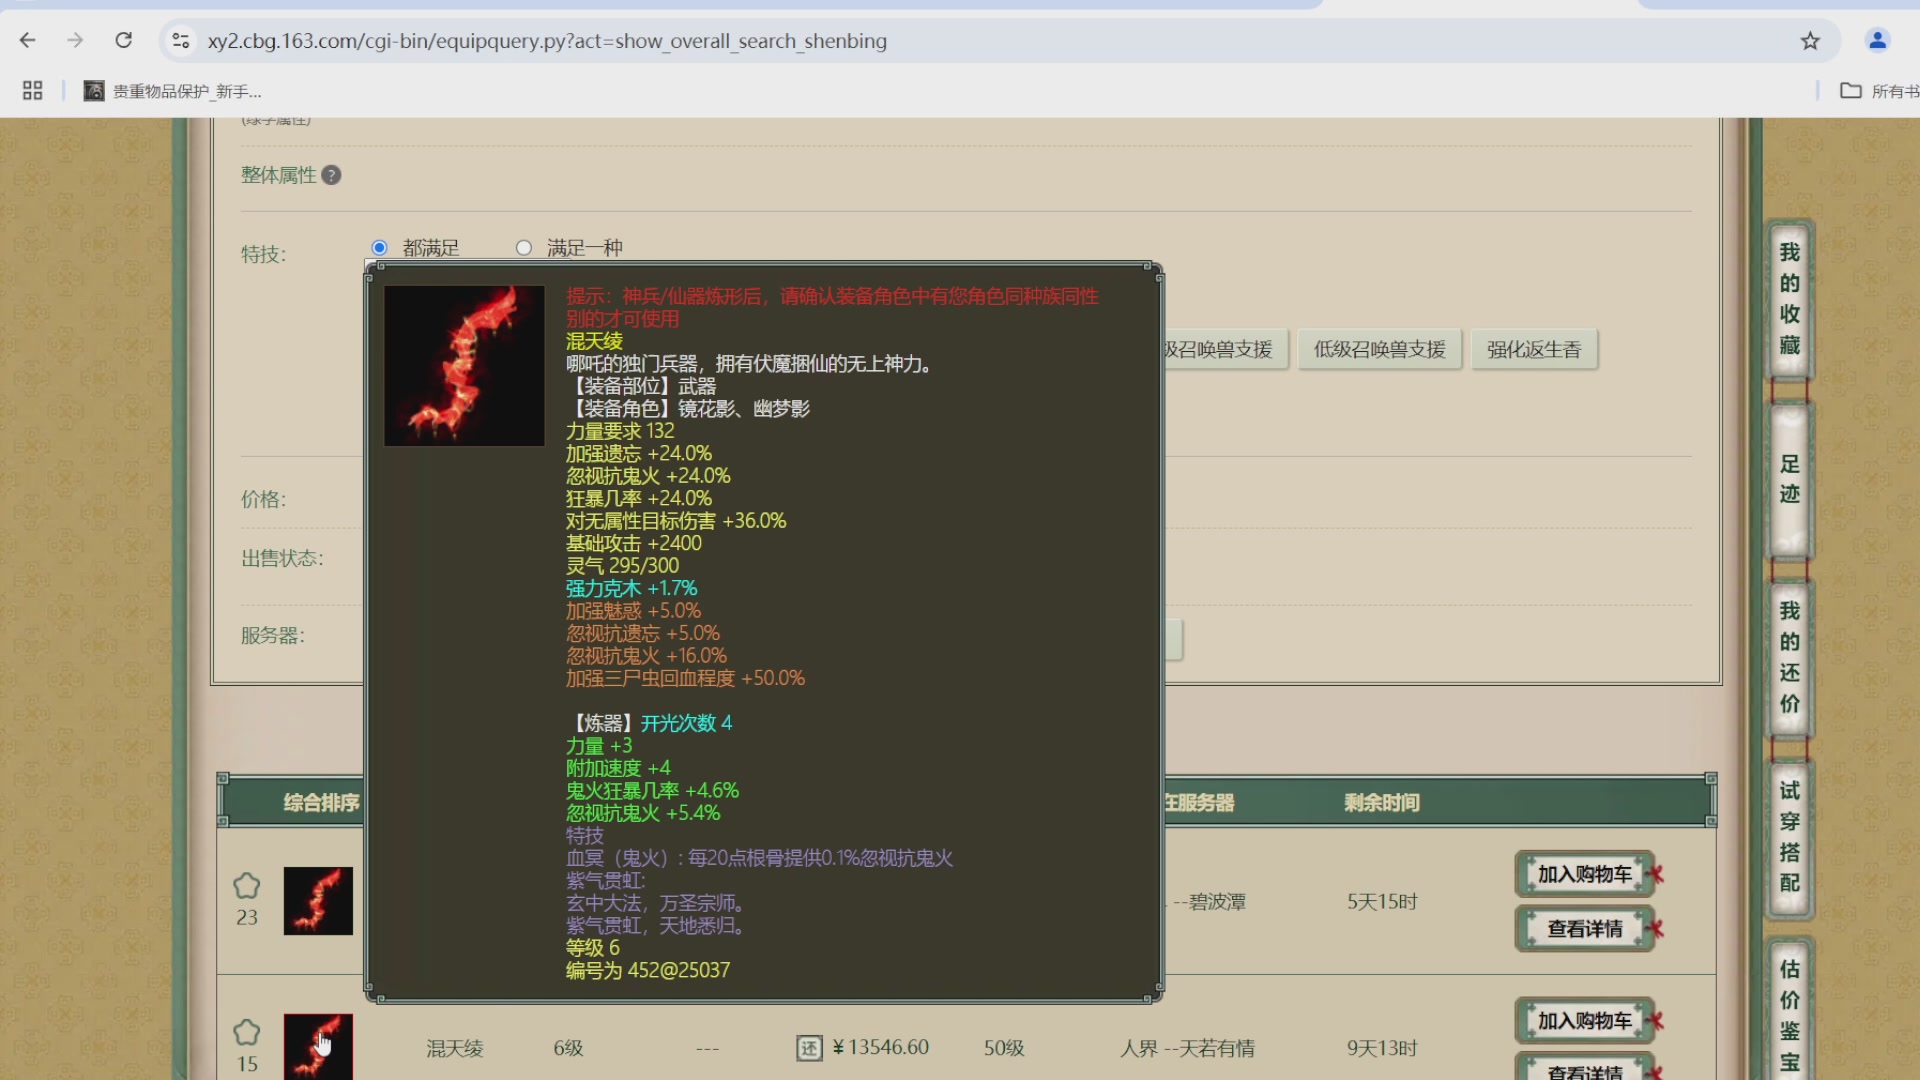Click large 混天绫 image in tooltip

[464, 365]
